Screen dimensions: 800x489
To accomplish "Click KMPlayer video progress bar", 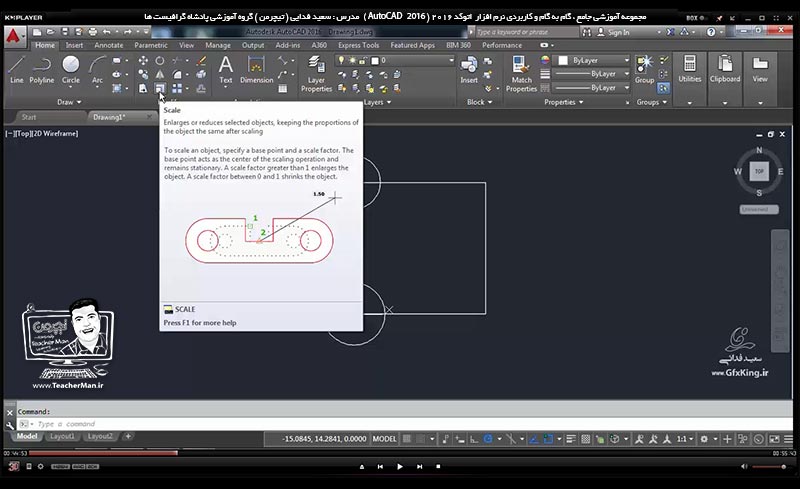I will [x=398, y=453].
